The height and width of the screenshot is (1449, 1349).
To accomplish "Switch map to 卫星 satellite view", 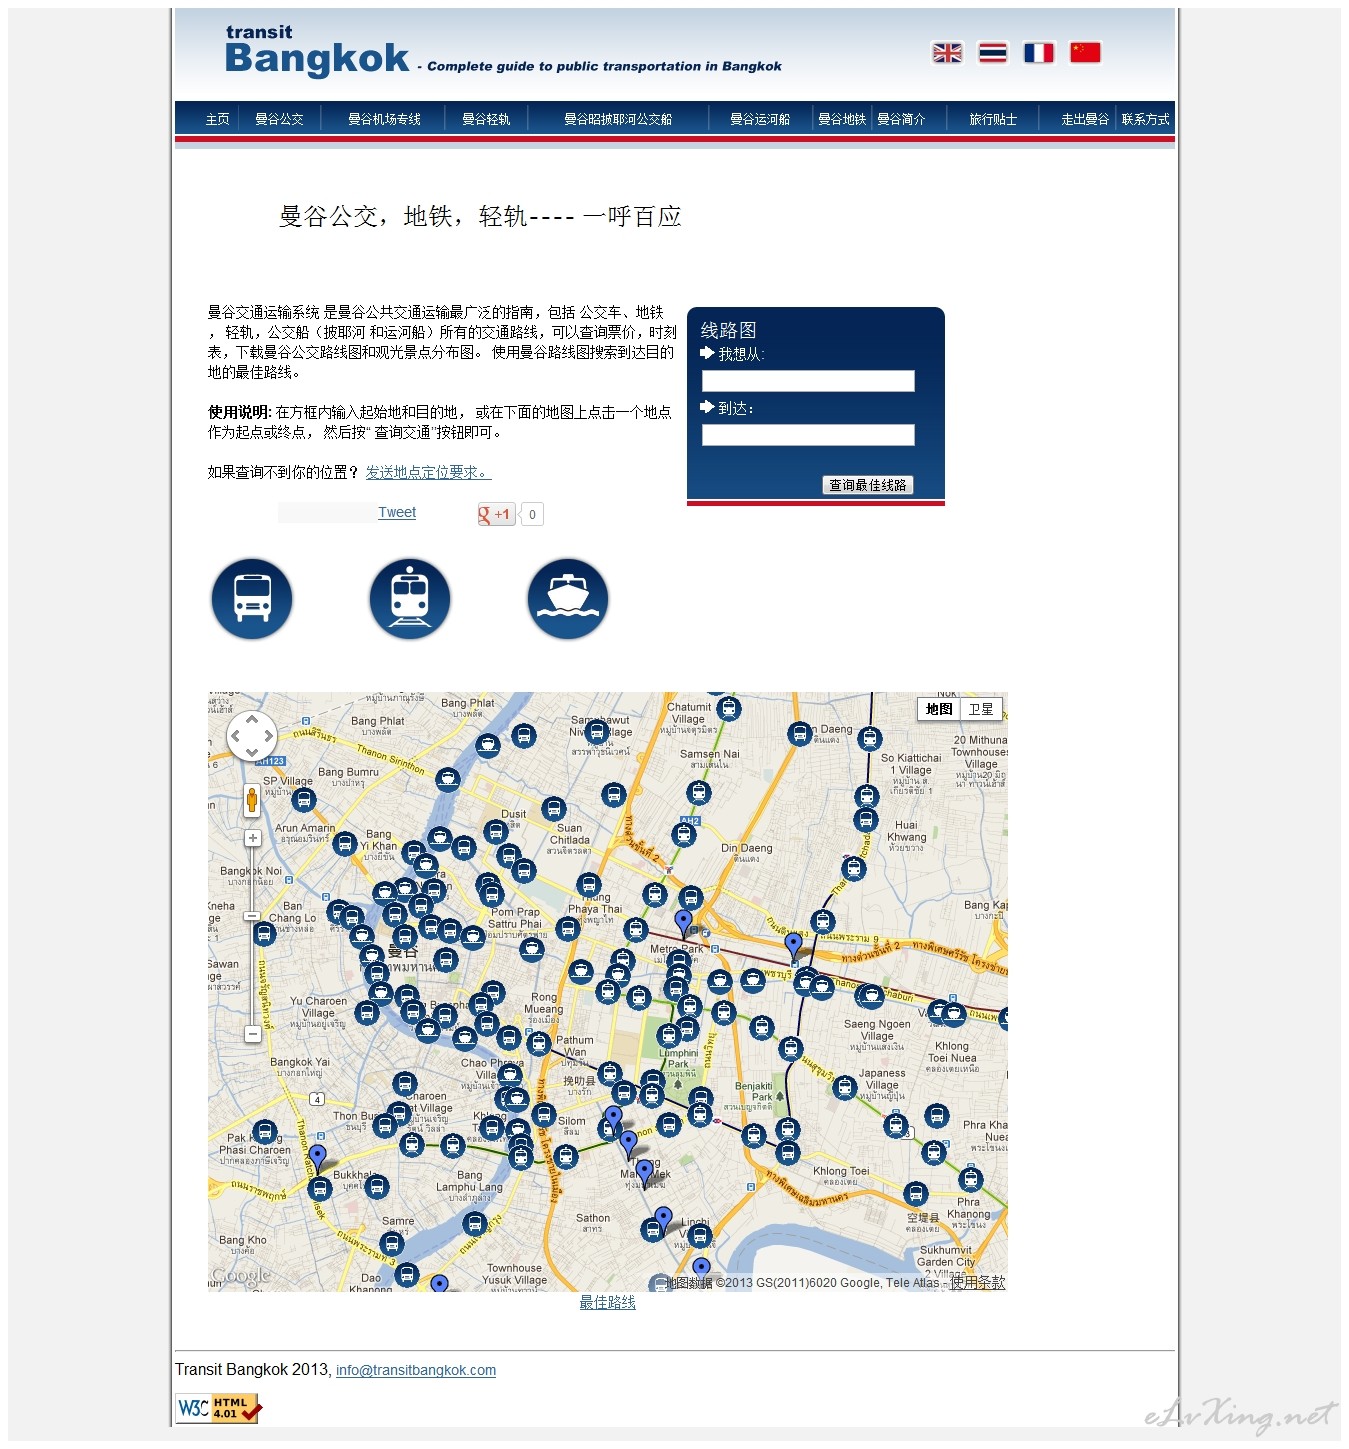I will (x=981, y=709).
